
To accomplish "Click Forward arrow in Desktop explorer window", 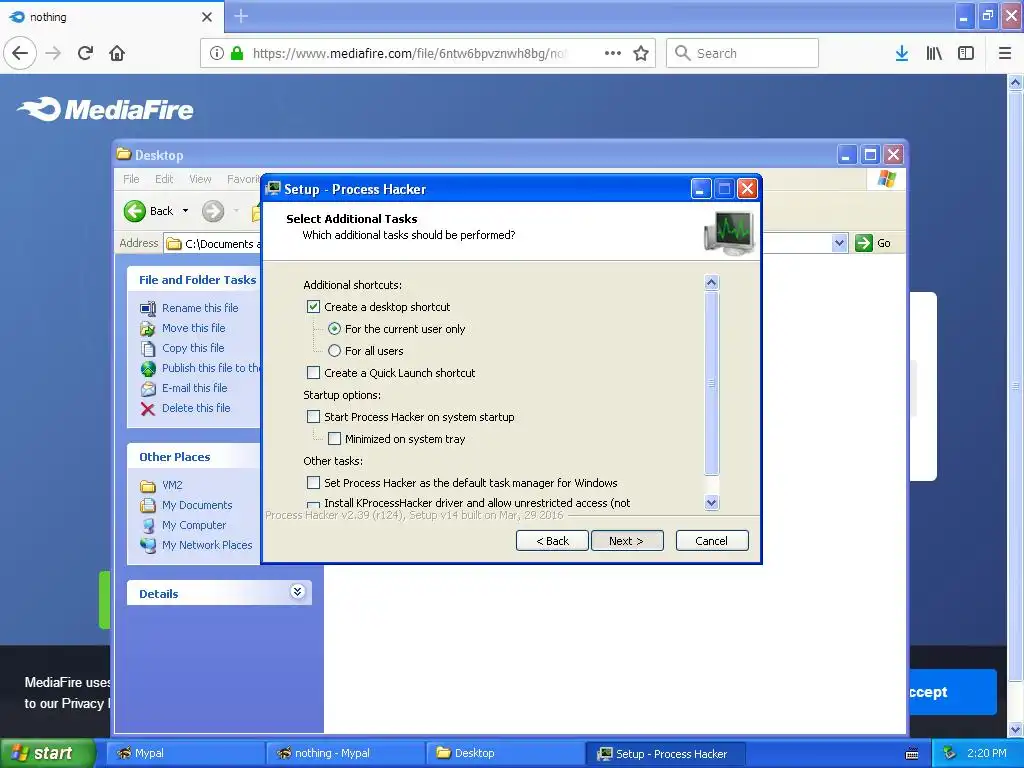I will pyautogui.click(x=213, y=211).
